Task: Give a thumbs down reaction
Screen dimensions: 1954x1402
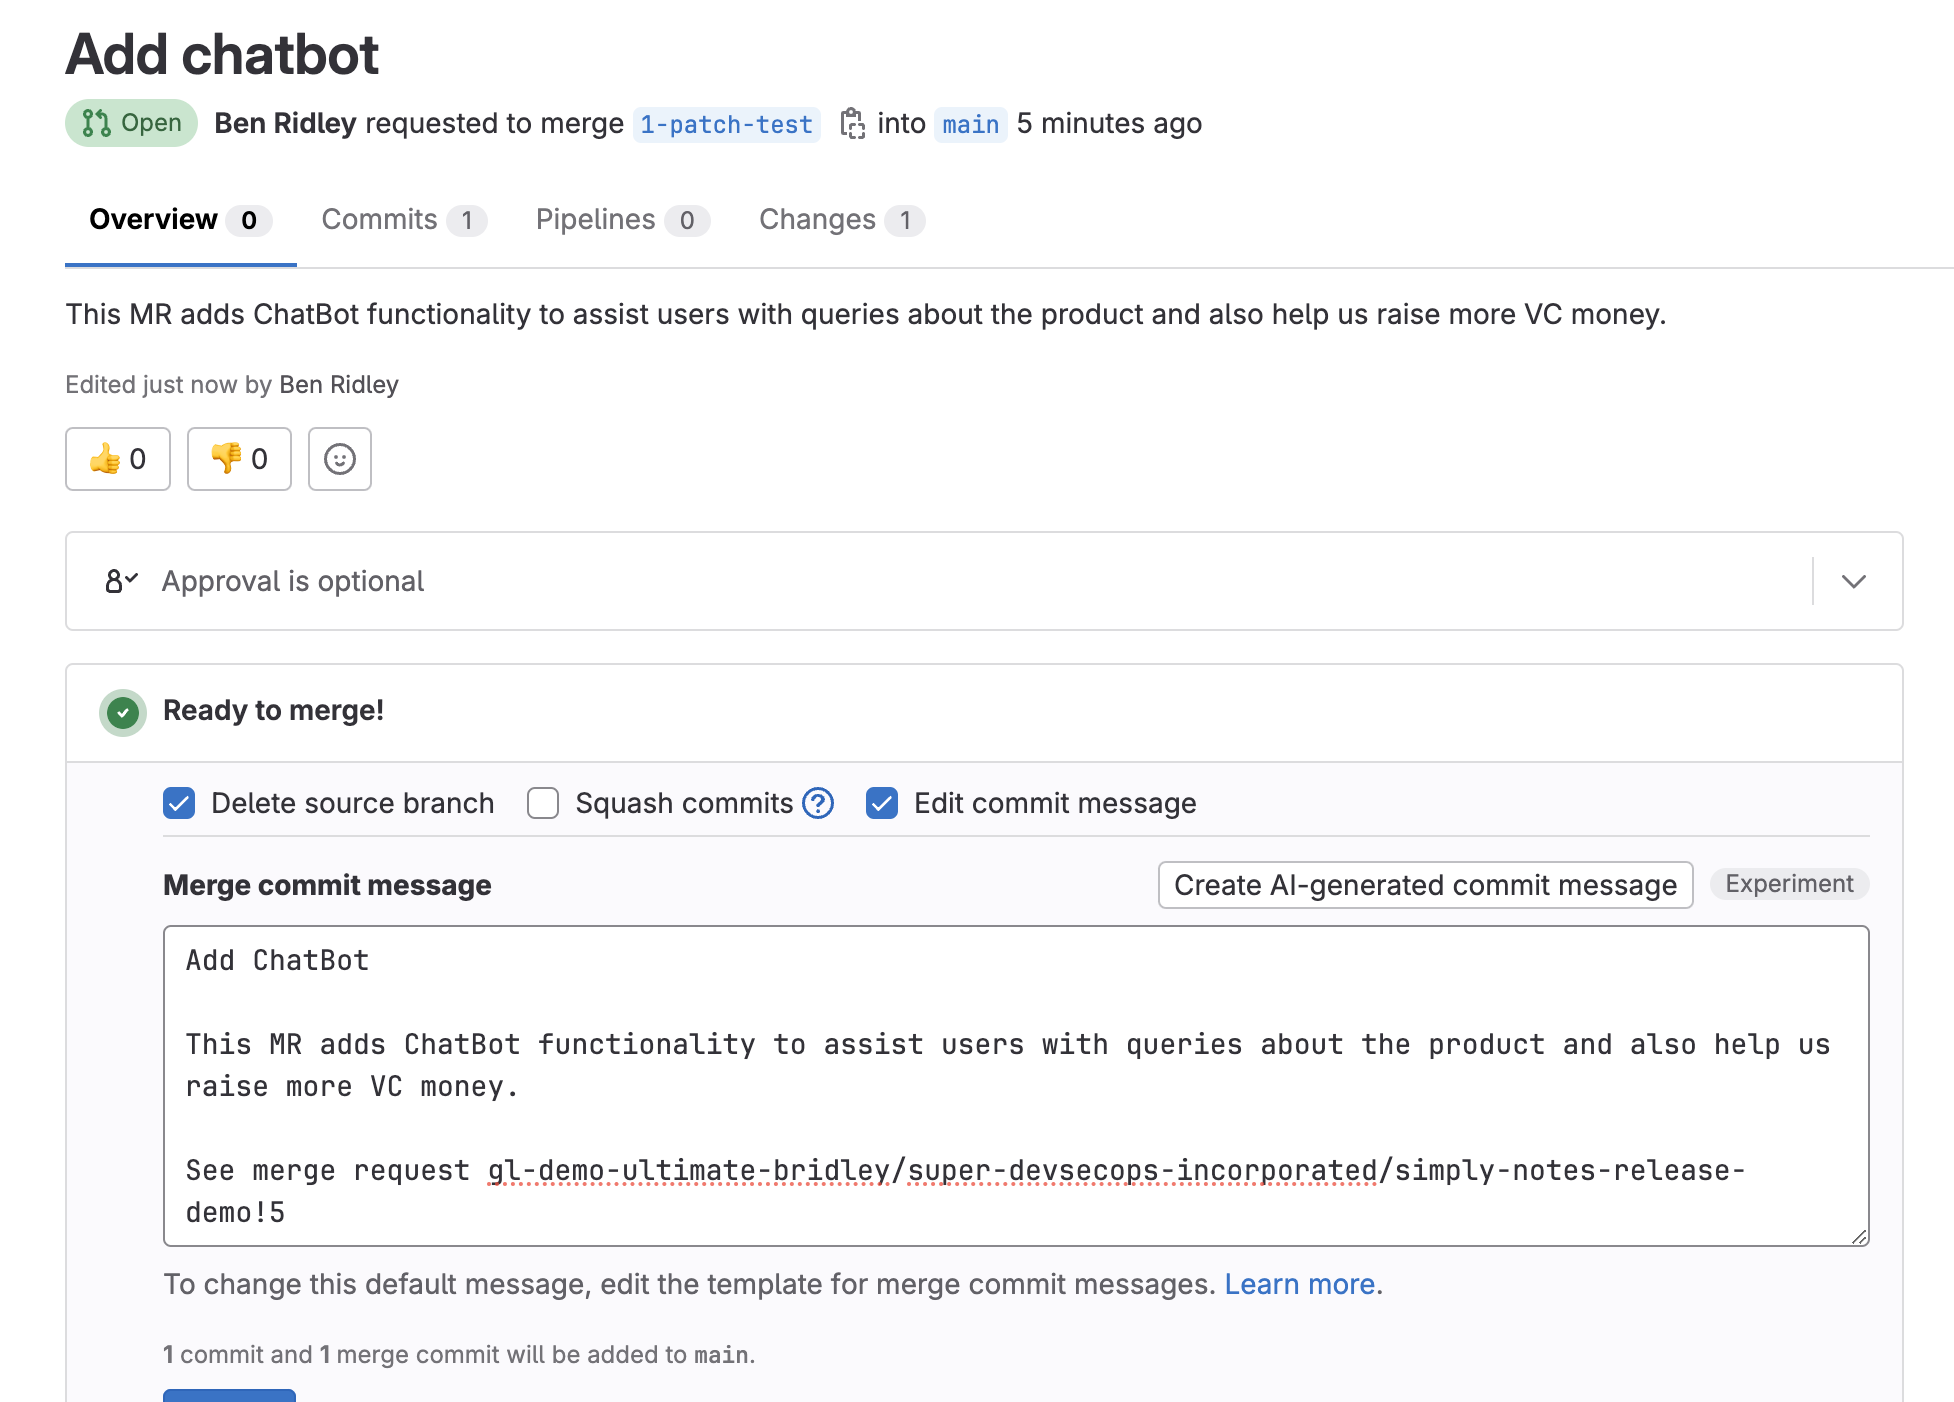Action: [x=238, y=459]
